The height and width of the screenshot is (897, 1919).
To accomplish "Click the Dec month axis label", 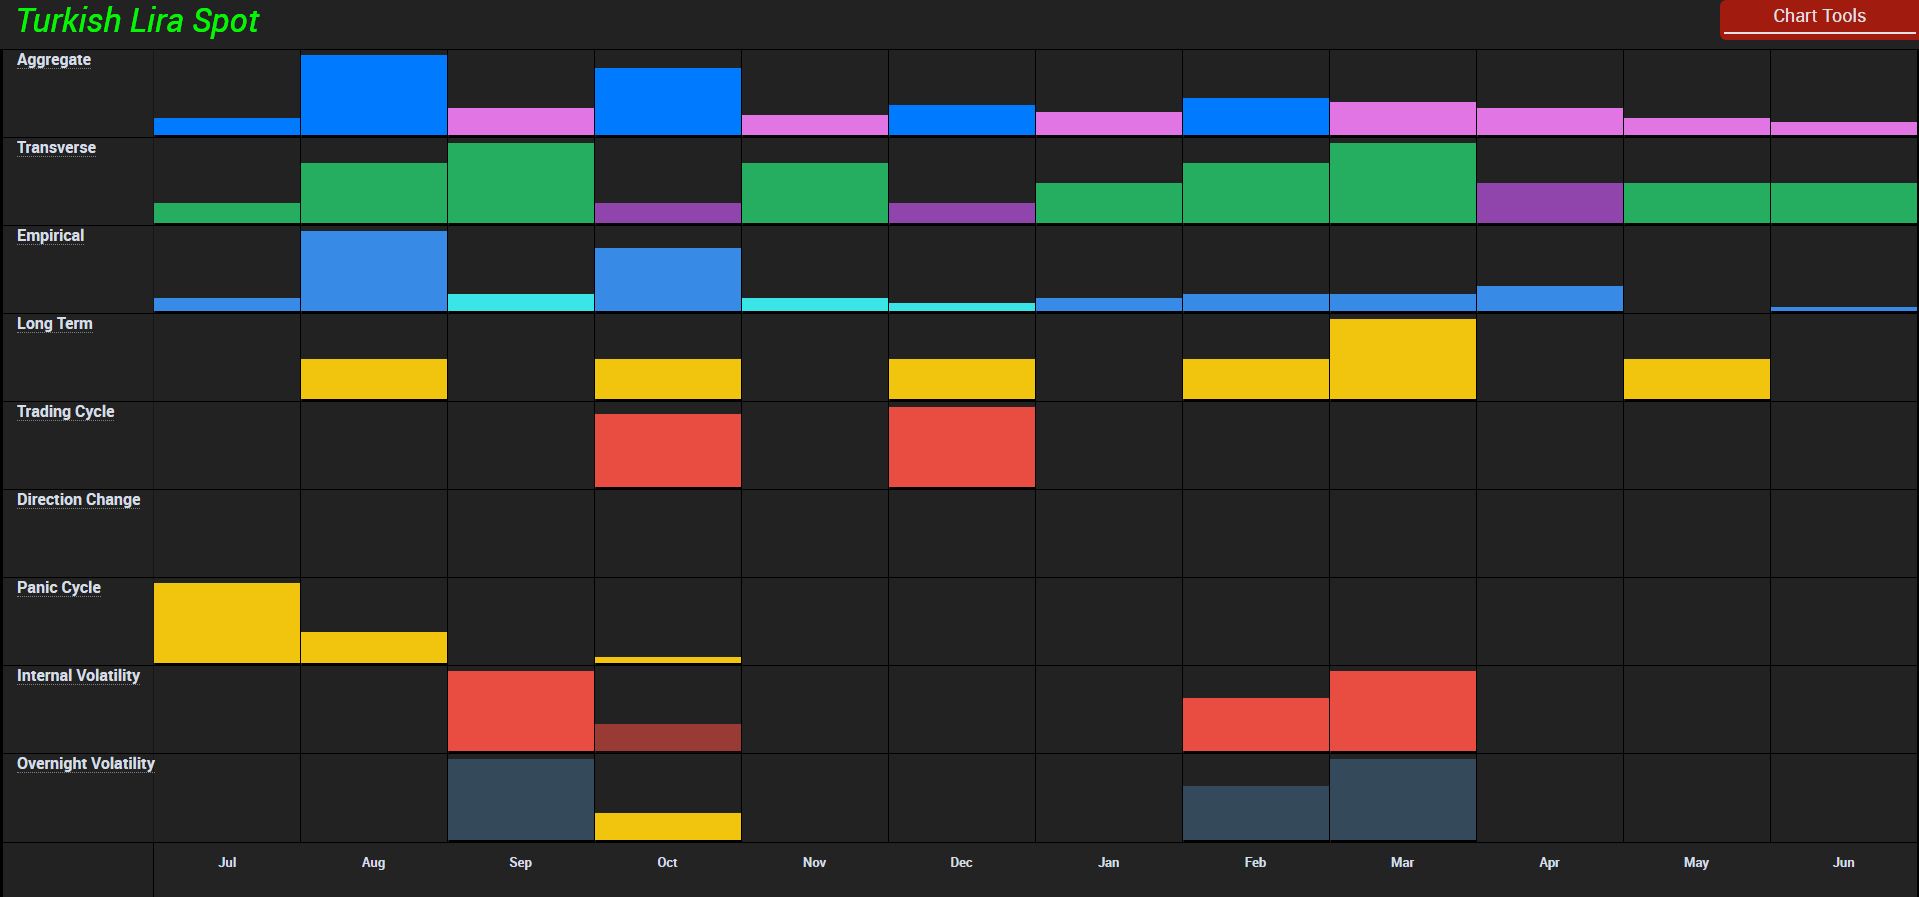I will 961,862.
